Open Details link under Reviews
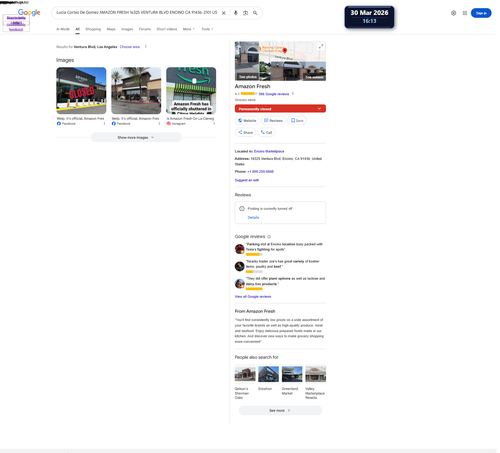This screenshot has width=500, height=453. (253, 217)
